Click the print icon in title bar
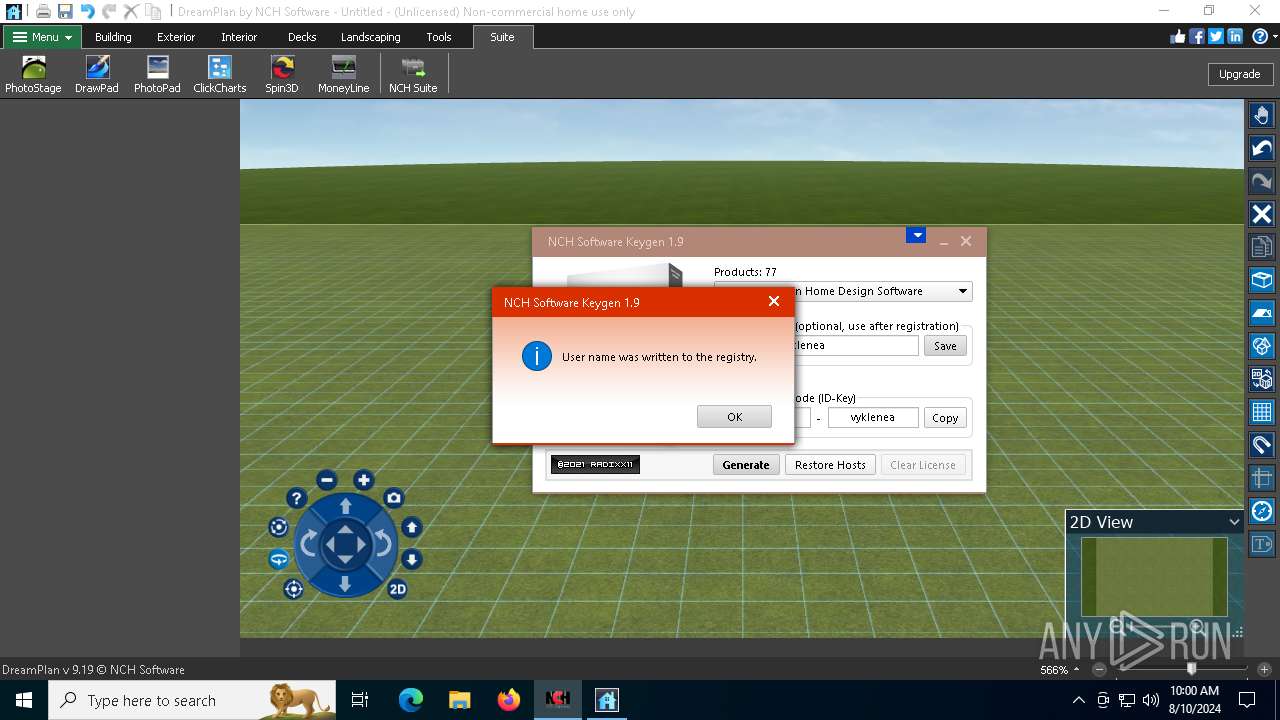The height and width of the screenshot is (720, 1280). point(43,12)
